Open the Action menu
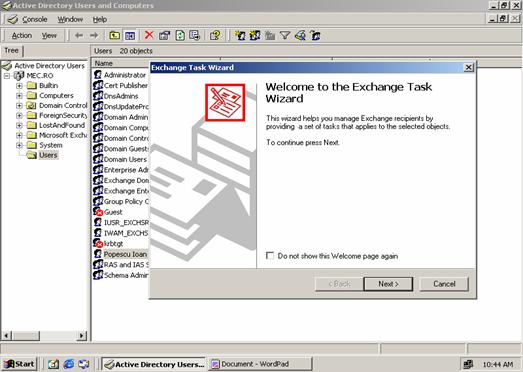This screenshot has width=523, height=372. click(22, 35)
